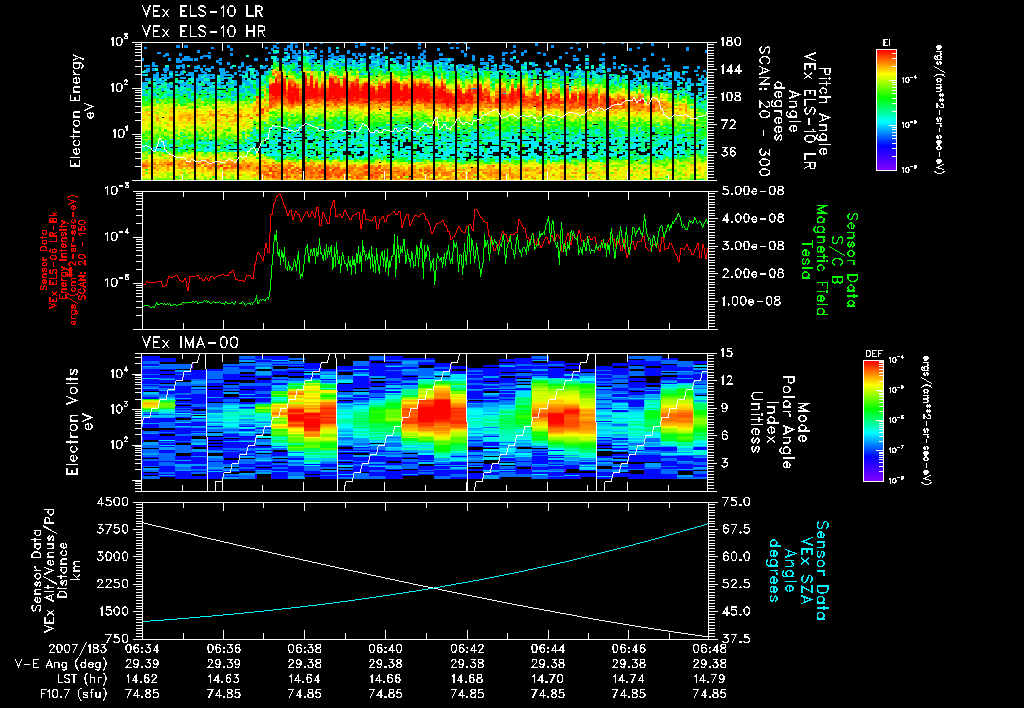Click the 750 km altitude tick

[x=117, y=638]
